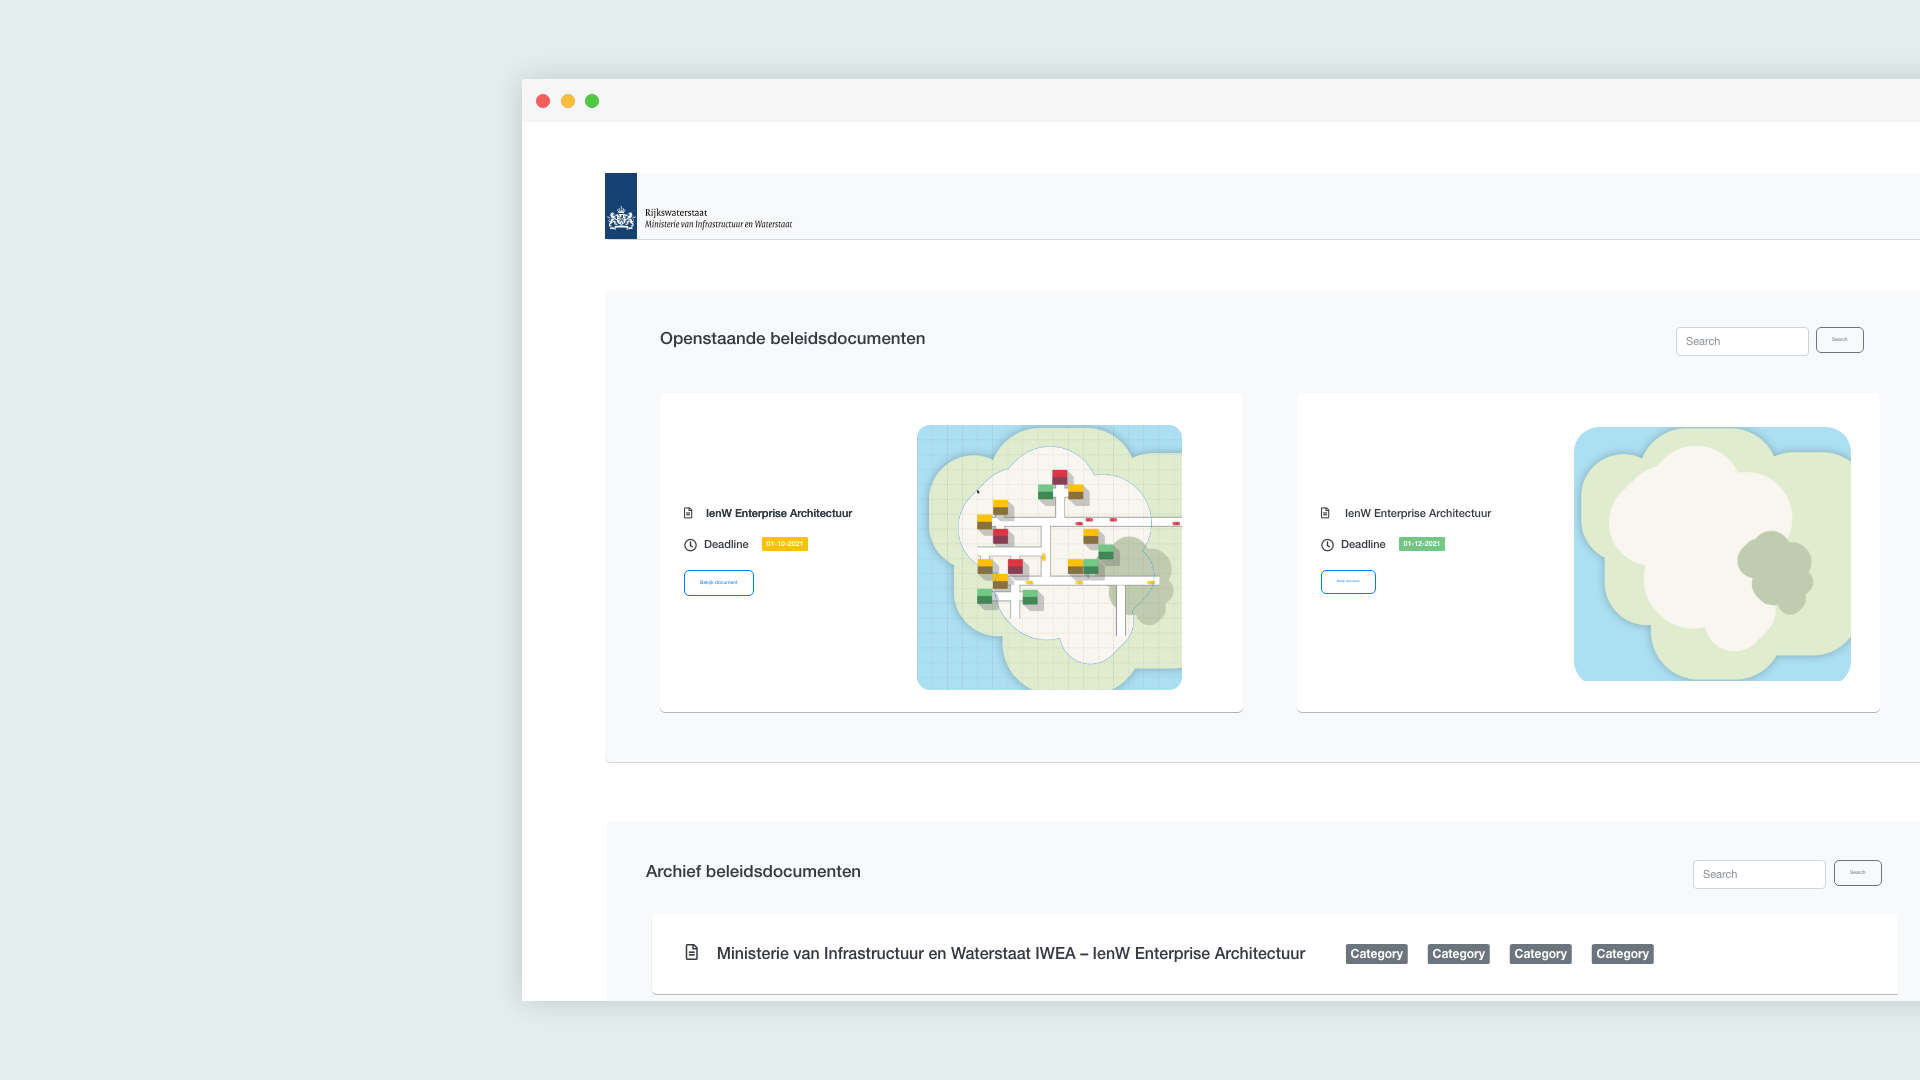Screen dimensions: 1920x1080
Task: Click the yellow 01-10-2021 deadline badge
Action: (784, 544)
